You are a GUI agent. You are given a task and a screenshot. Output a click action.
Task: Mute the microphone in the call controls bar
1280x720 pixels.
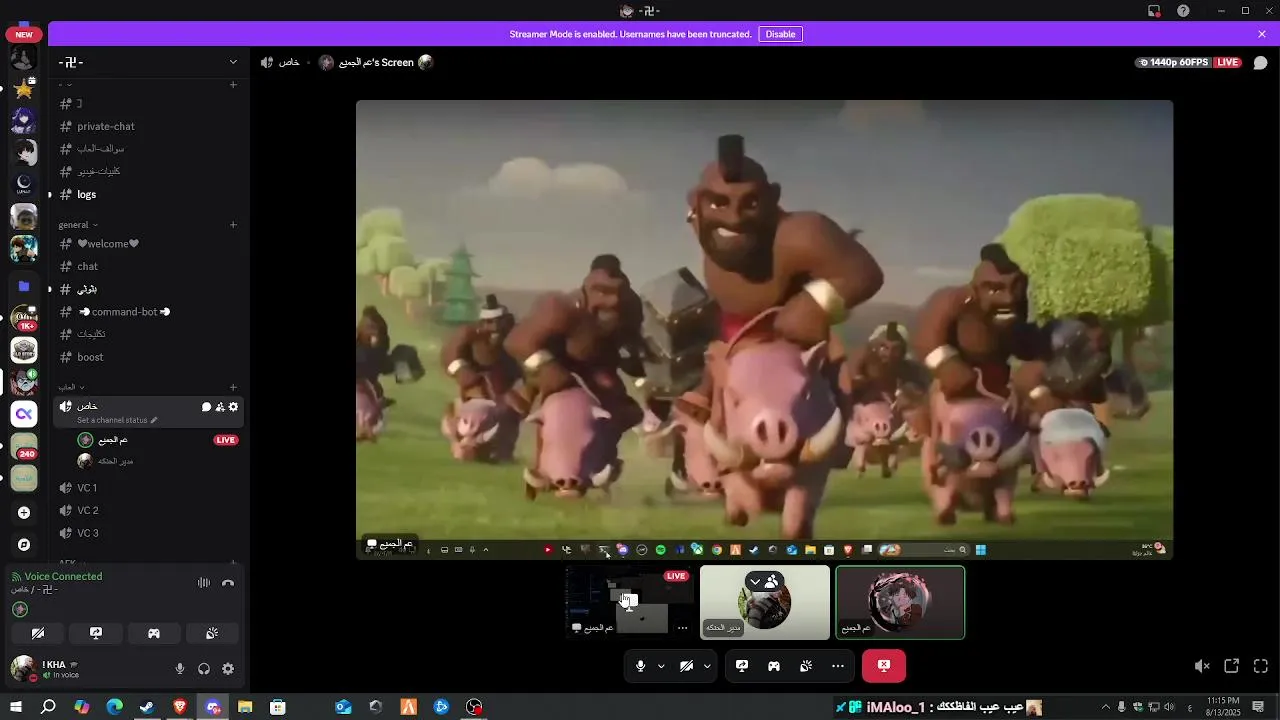pyautogui.click(x=640, y=666)
